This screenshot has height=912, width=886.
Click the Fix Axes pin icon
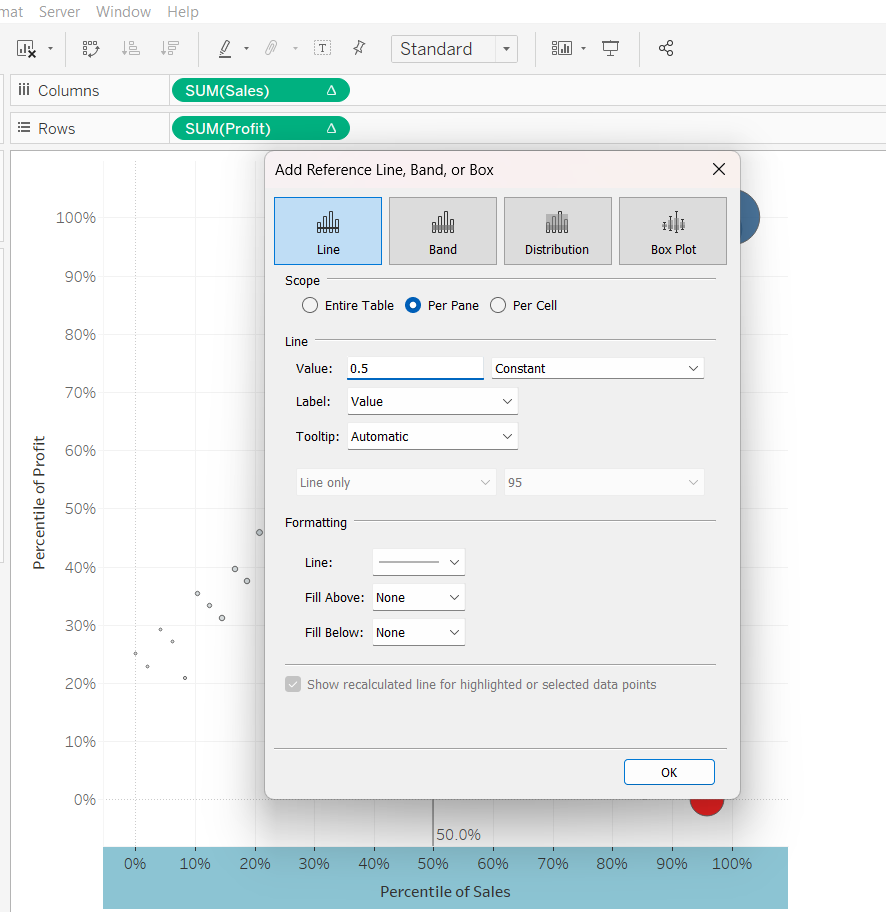[x=359, y=48]
